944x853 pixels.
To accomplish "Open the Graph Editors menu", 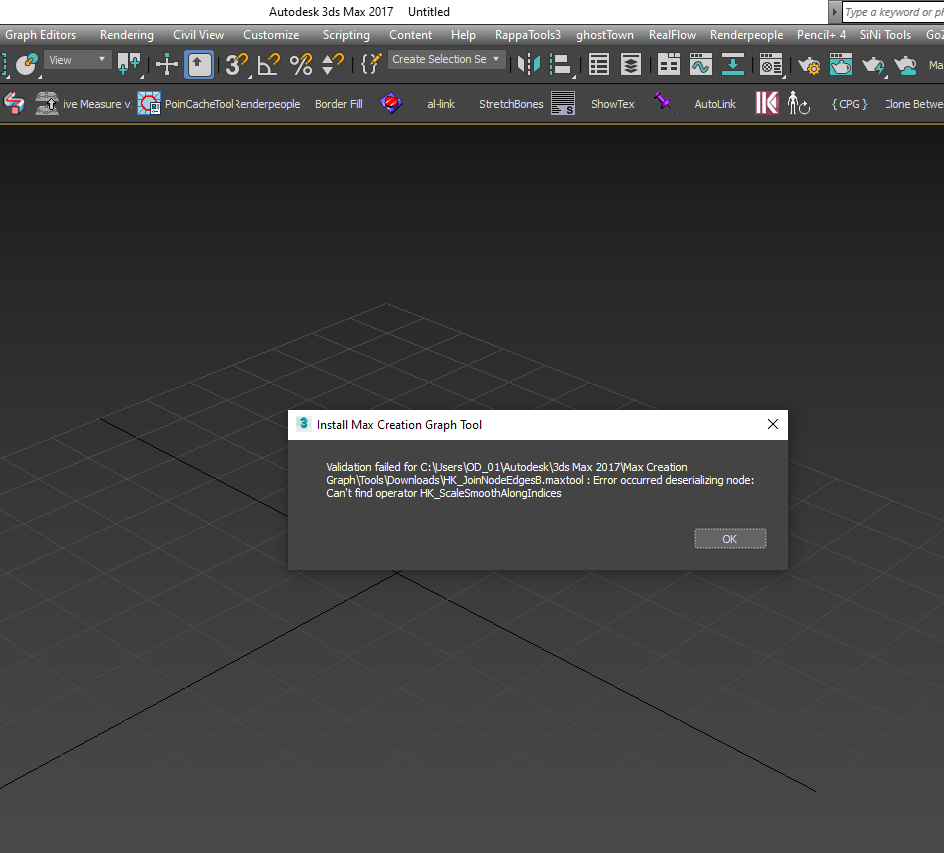I will point(40,35).
